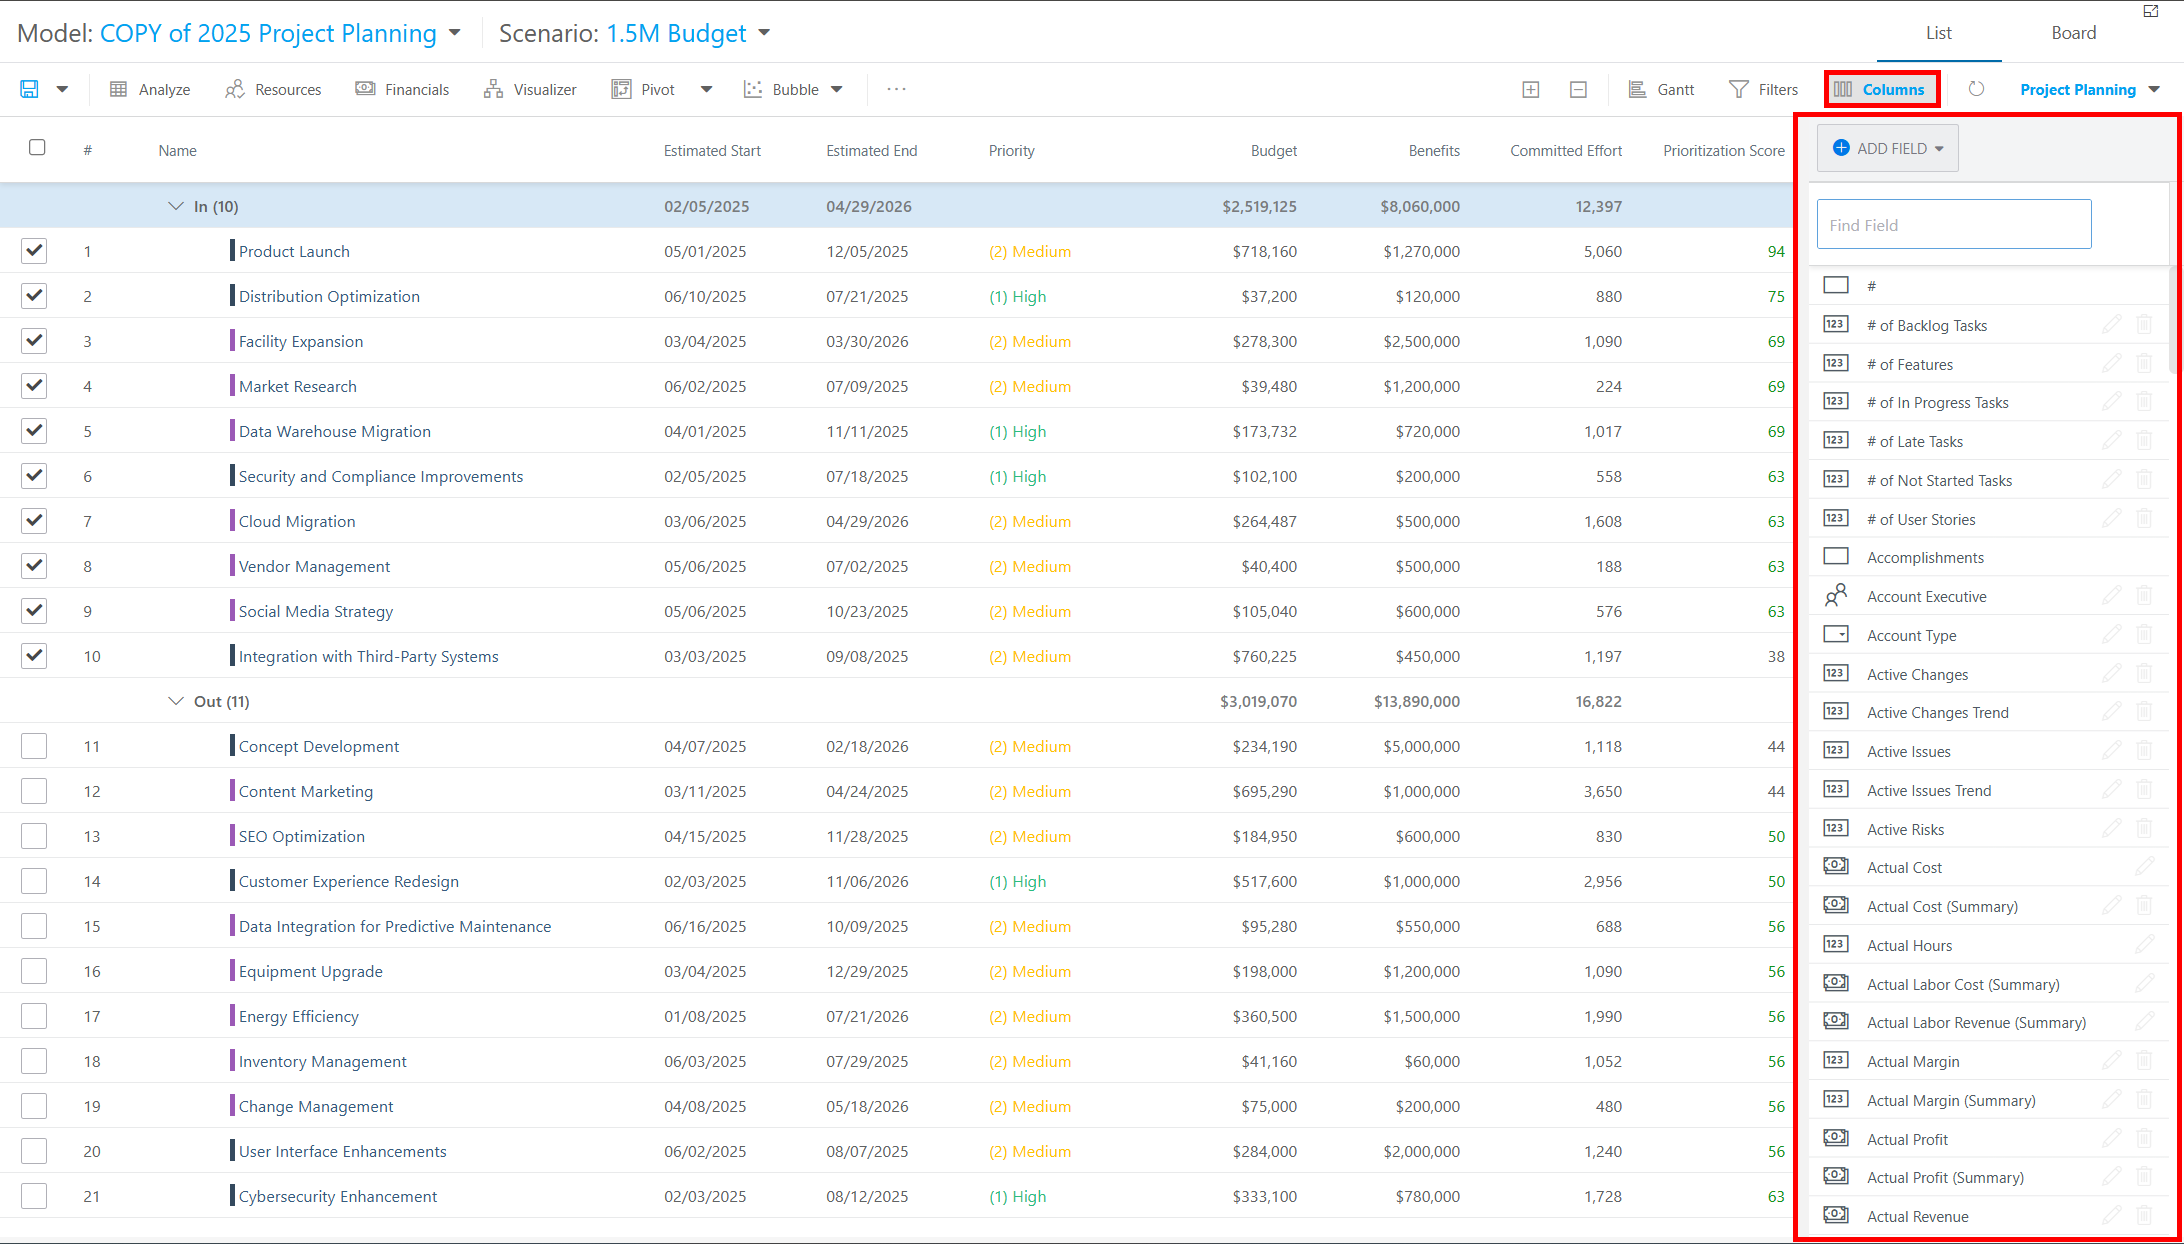Sort by Estimated Start column header

pos(712,150)
